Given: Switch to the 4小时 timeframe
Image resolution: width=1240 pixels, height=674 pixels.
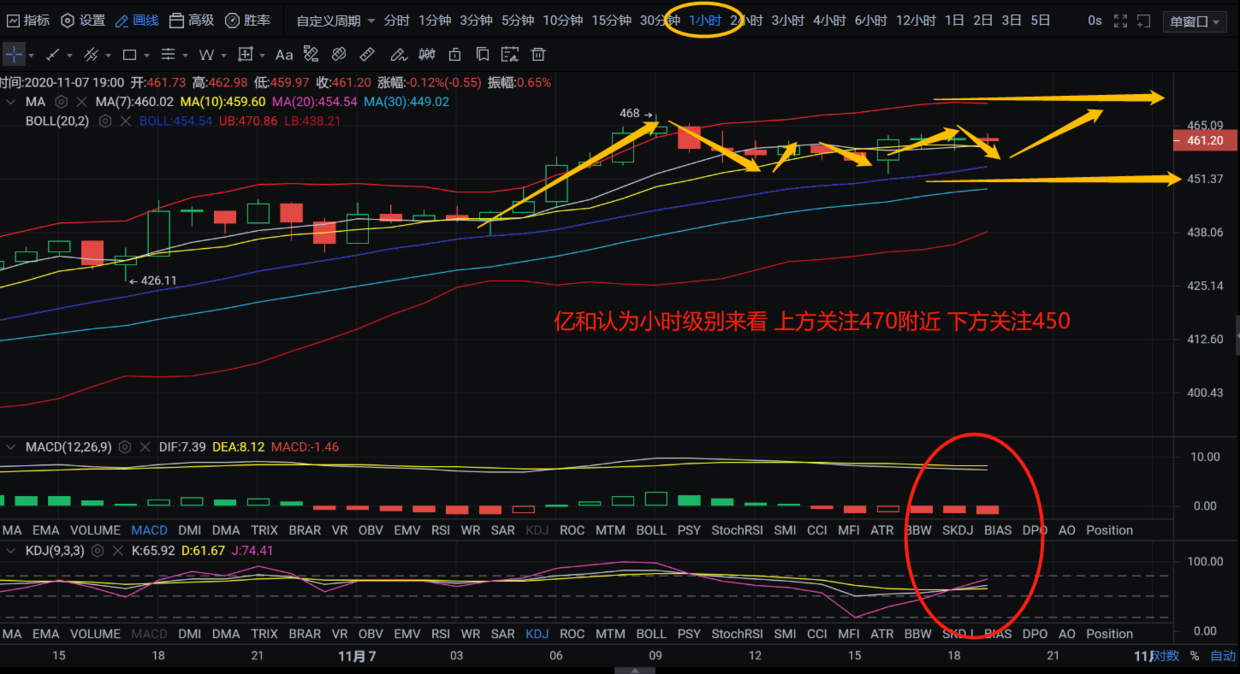Looking at the screenshot, I should 828,21.
